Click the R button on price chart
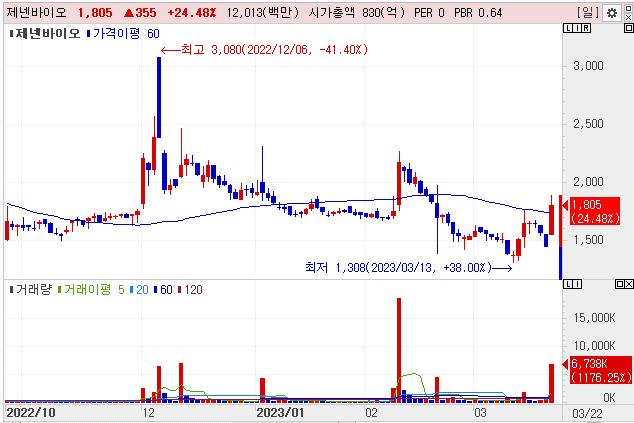 click(x=586, y=28)
